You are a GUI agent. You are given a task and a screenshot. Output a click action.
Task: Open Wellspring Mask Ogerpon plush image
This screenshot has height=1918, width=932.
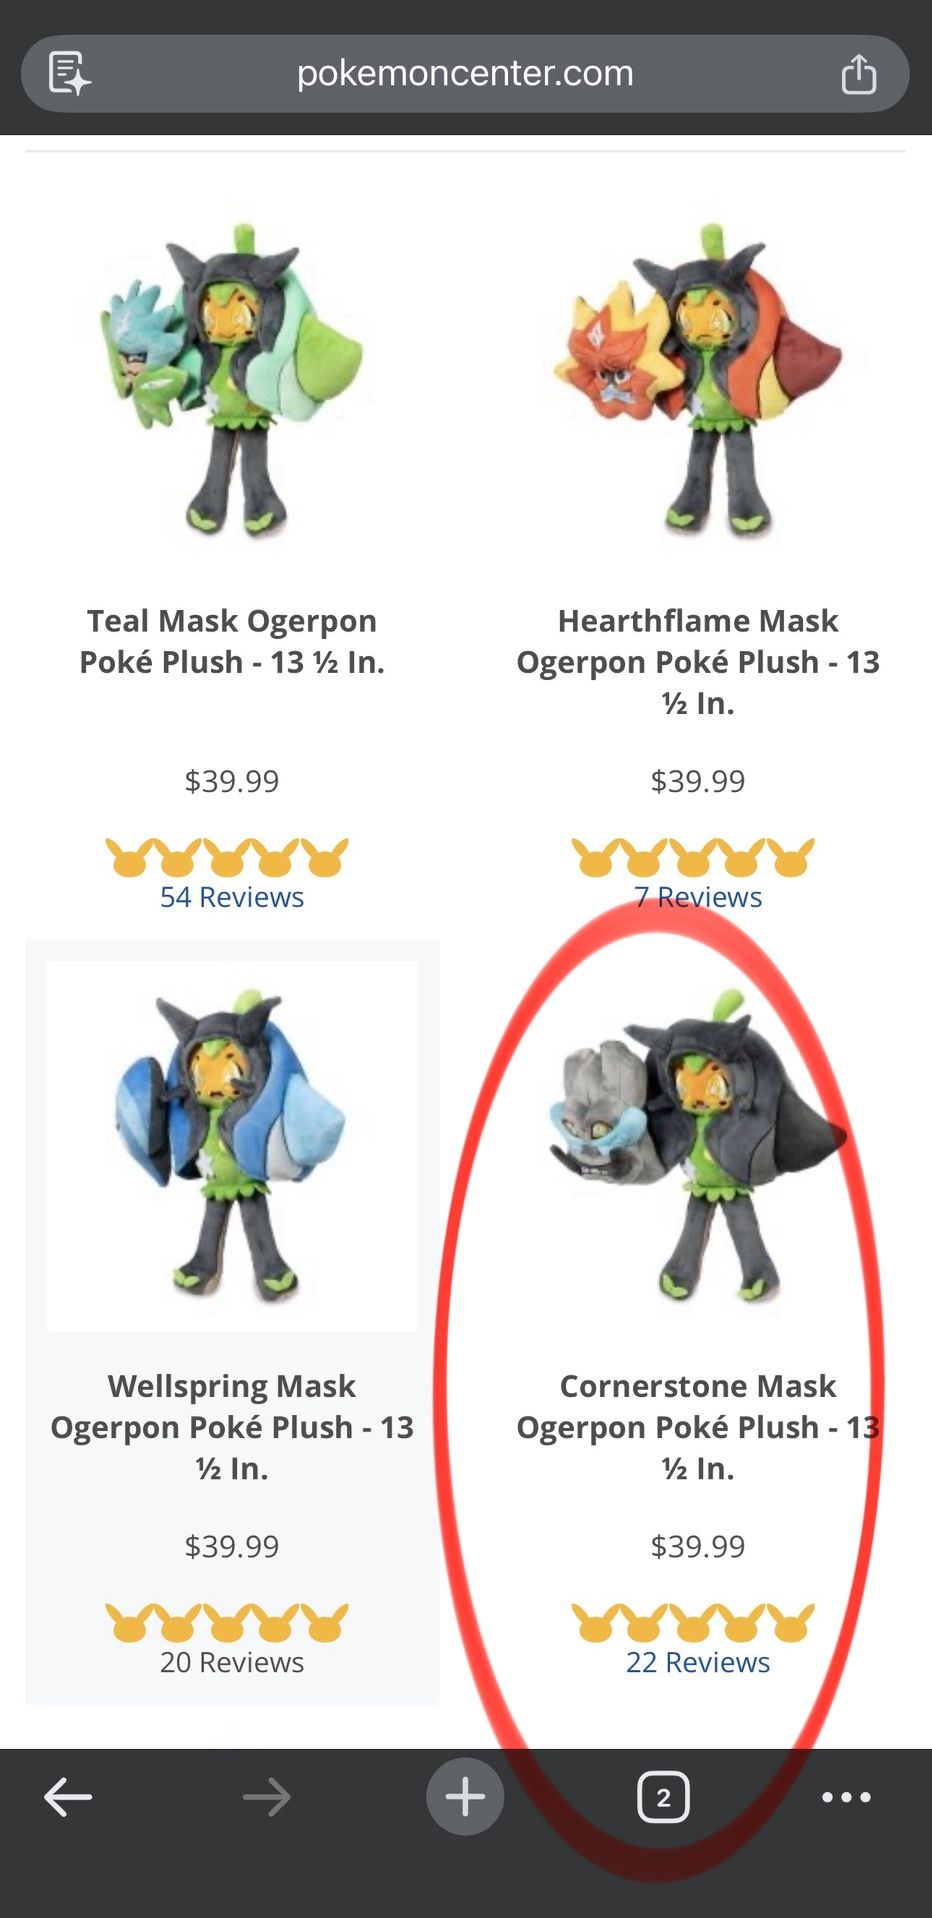[232, 1146]
